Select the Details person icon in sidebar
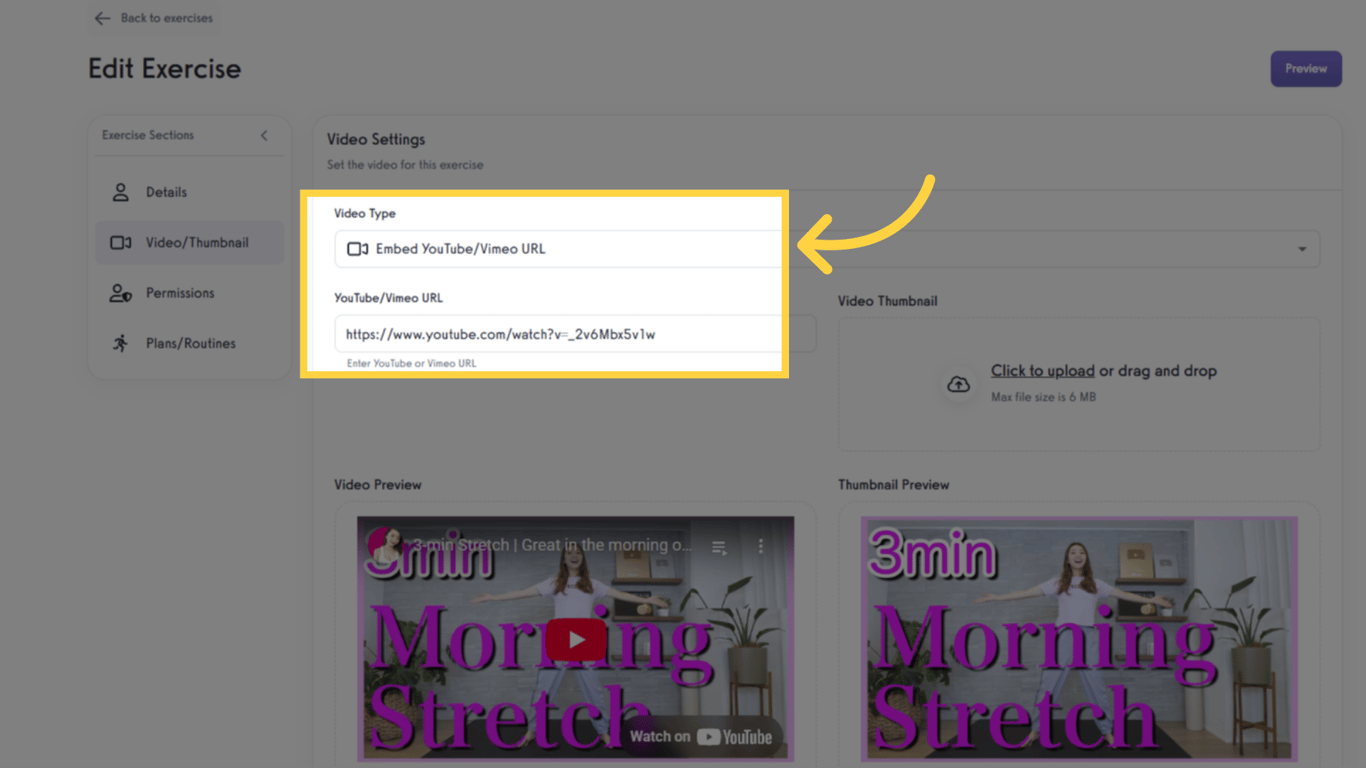Viewport: 1366px width, 768px height. pos(120,192)
